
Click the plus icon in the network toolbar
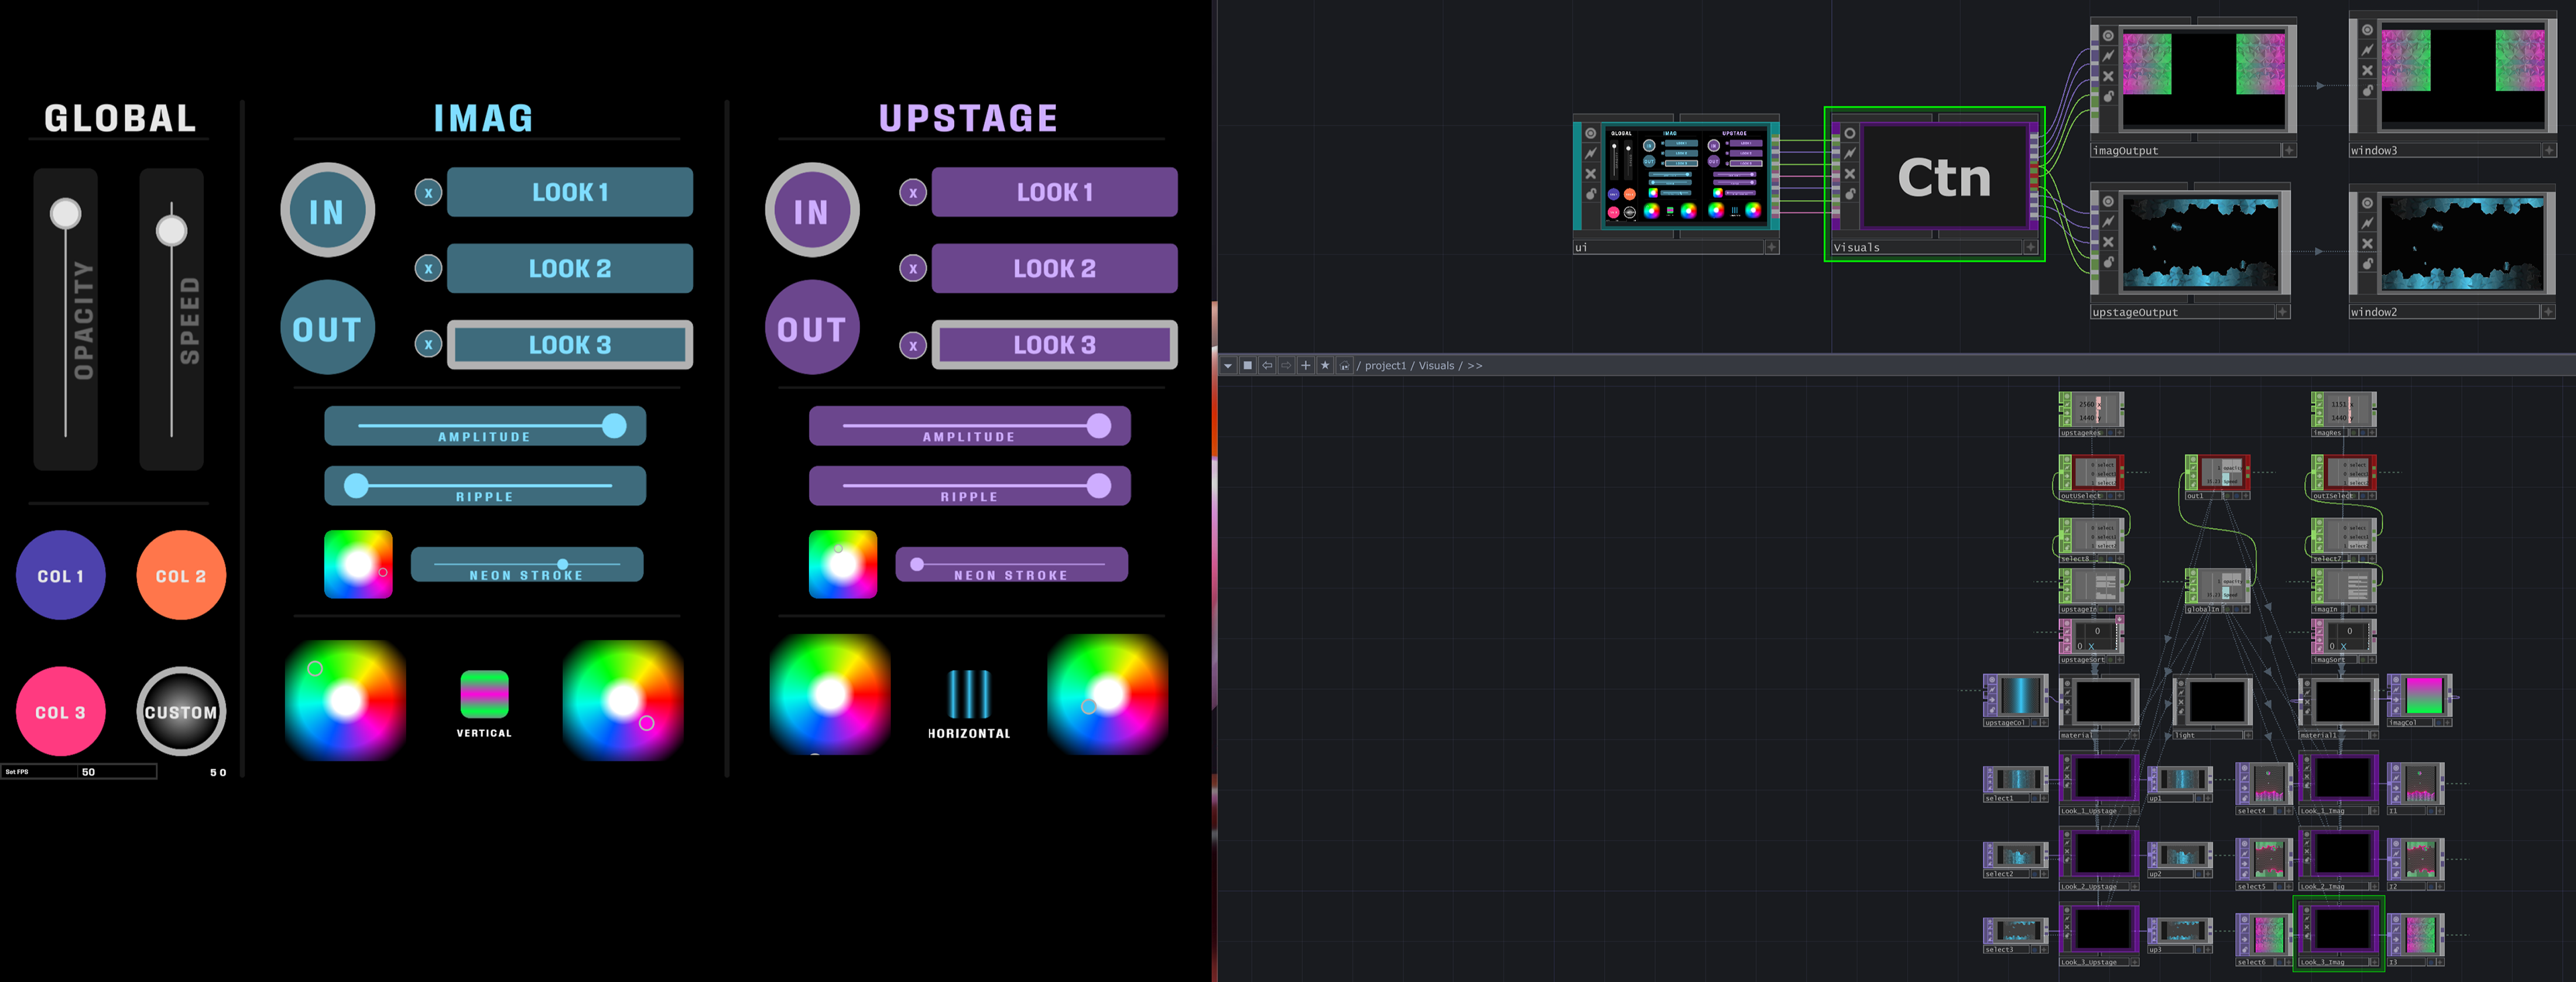[x=1306, y=365]
